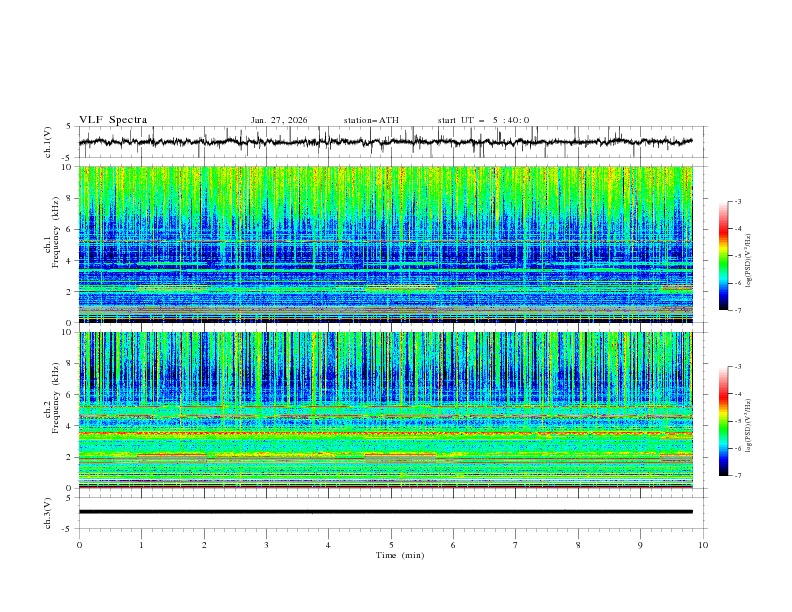Viewport: 792px width, 612px height.
Task: Select the "start UT = 5 :40: 0" text
Action: click(x=483, y=120)
